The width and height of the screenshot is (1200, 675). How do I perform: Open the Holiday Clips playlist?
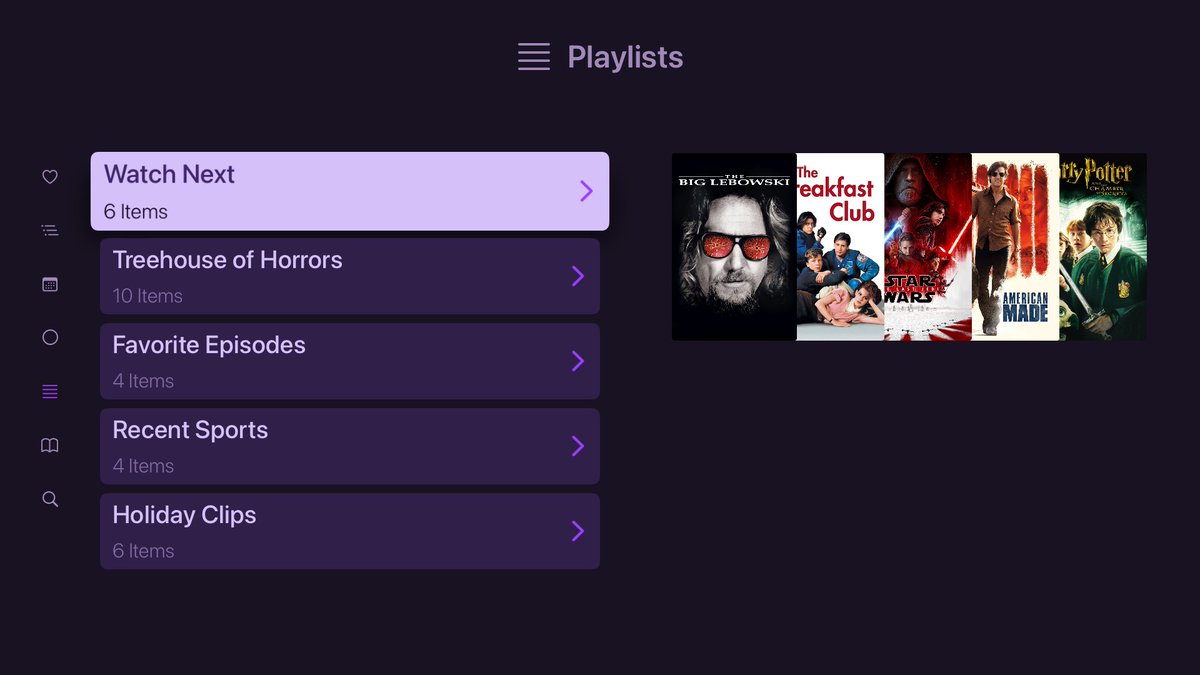350,531
